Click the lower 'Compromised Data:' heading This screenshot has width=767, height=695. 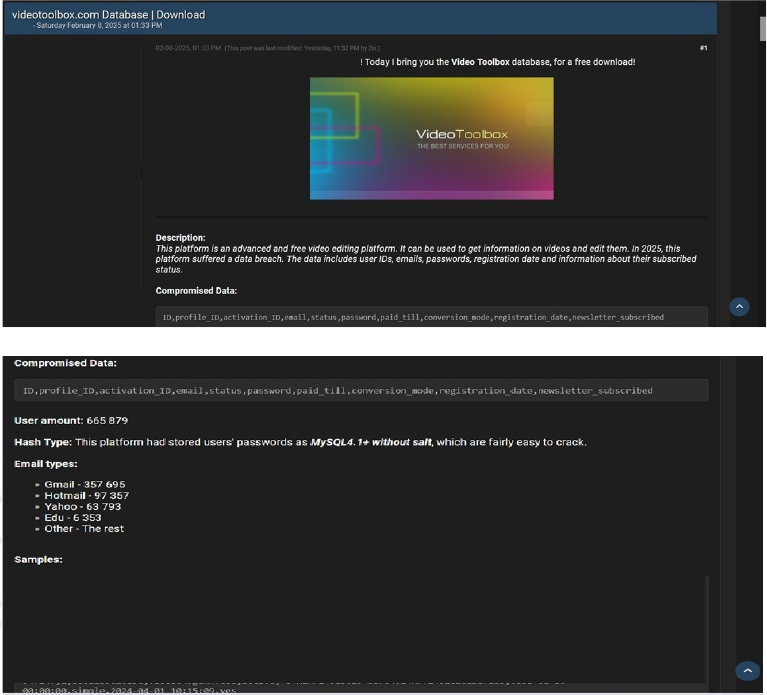click(65, 363)
